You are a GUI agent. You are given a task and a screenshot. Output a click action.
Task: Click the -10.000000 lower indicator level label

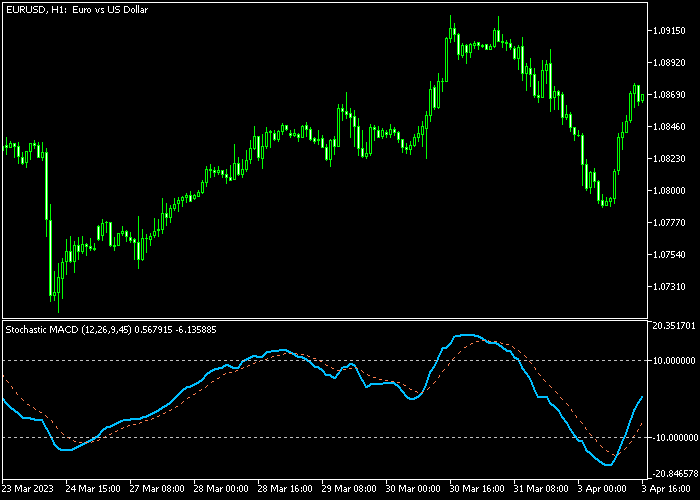click(673, 438)
